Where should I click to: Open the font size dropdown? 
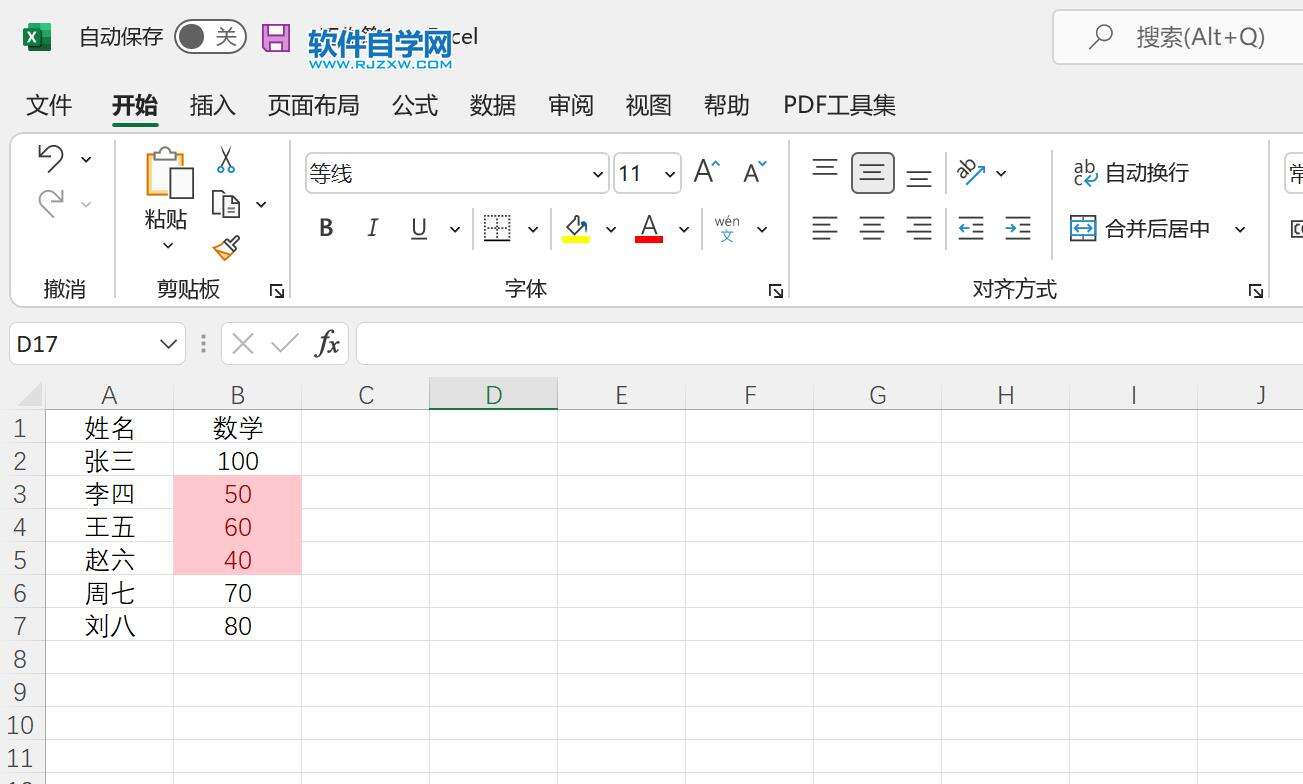pos(668,172)
